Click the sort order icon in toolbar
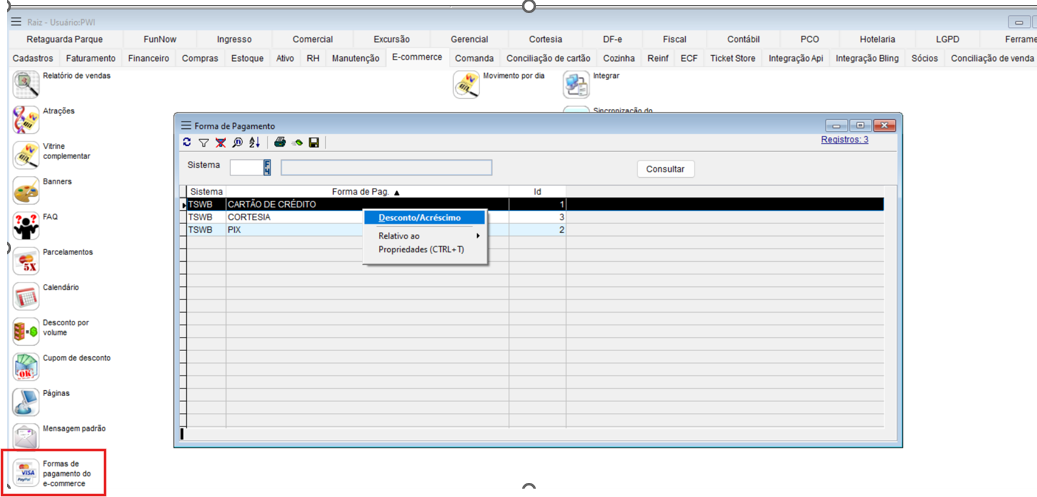1037x497 pixels. [254, 143]
